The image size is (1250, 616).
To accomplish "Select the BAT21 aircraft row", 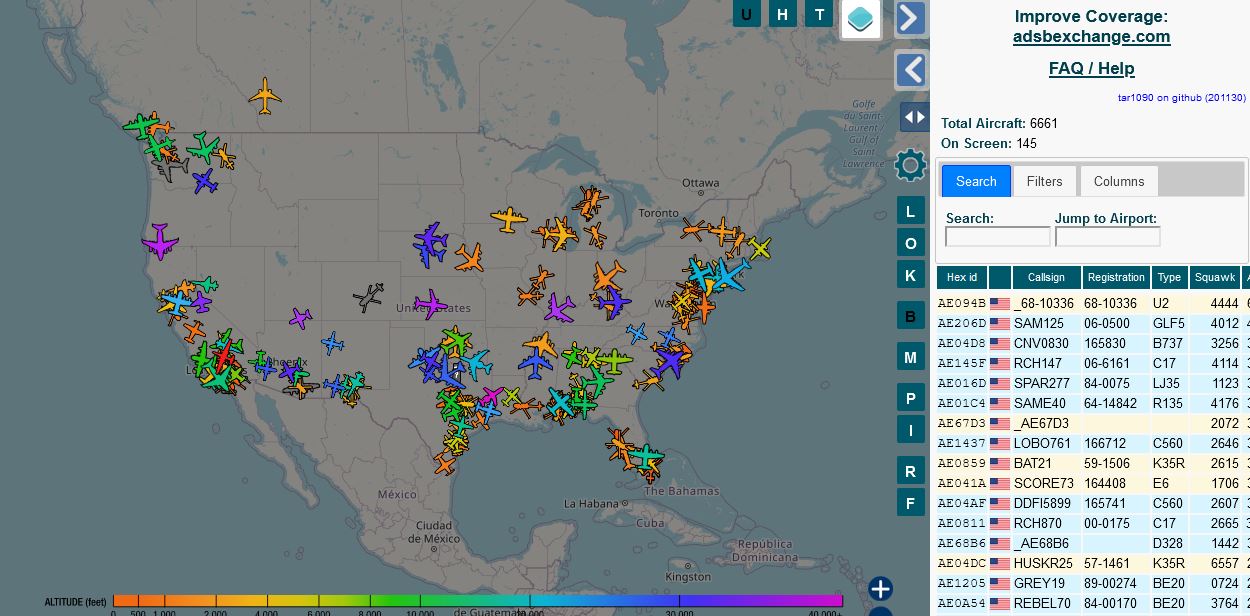I will pos(1093,463).
